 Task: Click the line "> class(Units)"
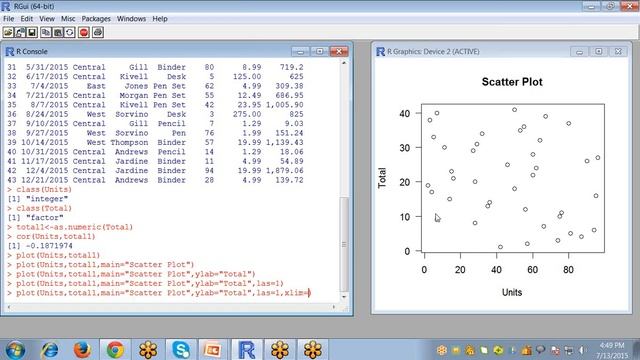(x=40, y=189)
